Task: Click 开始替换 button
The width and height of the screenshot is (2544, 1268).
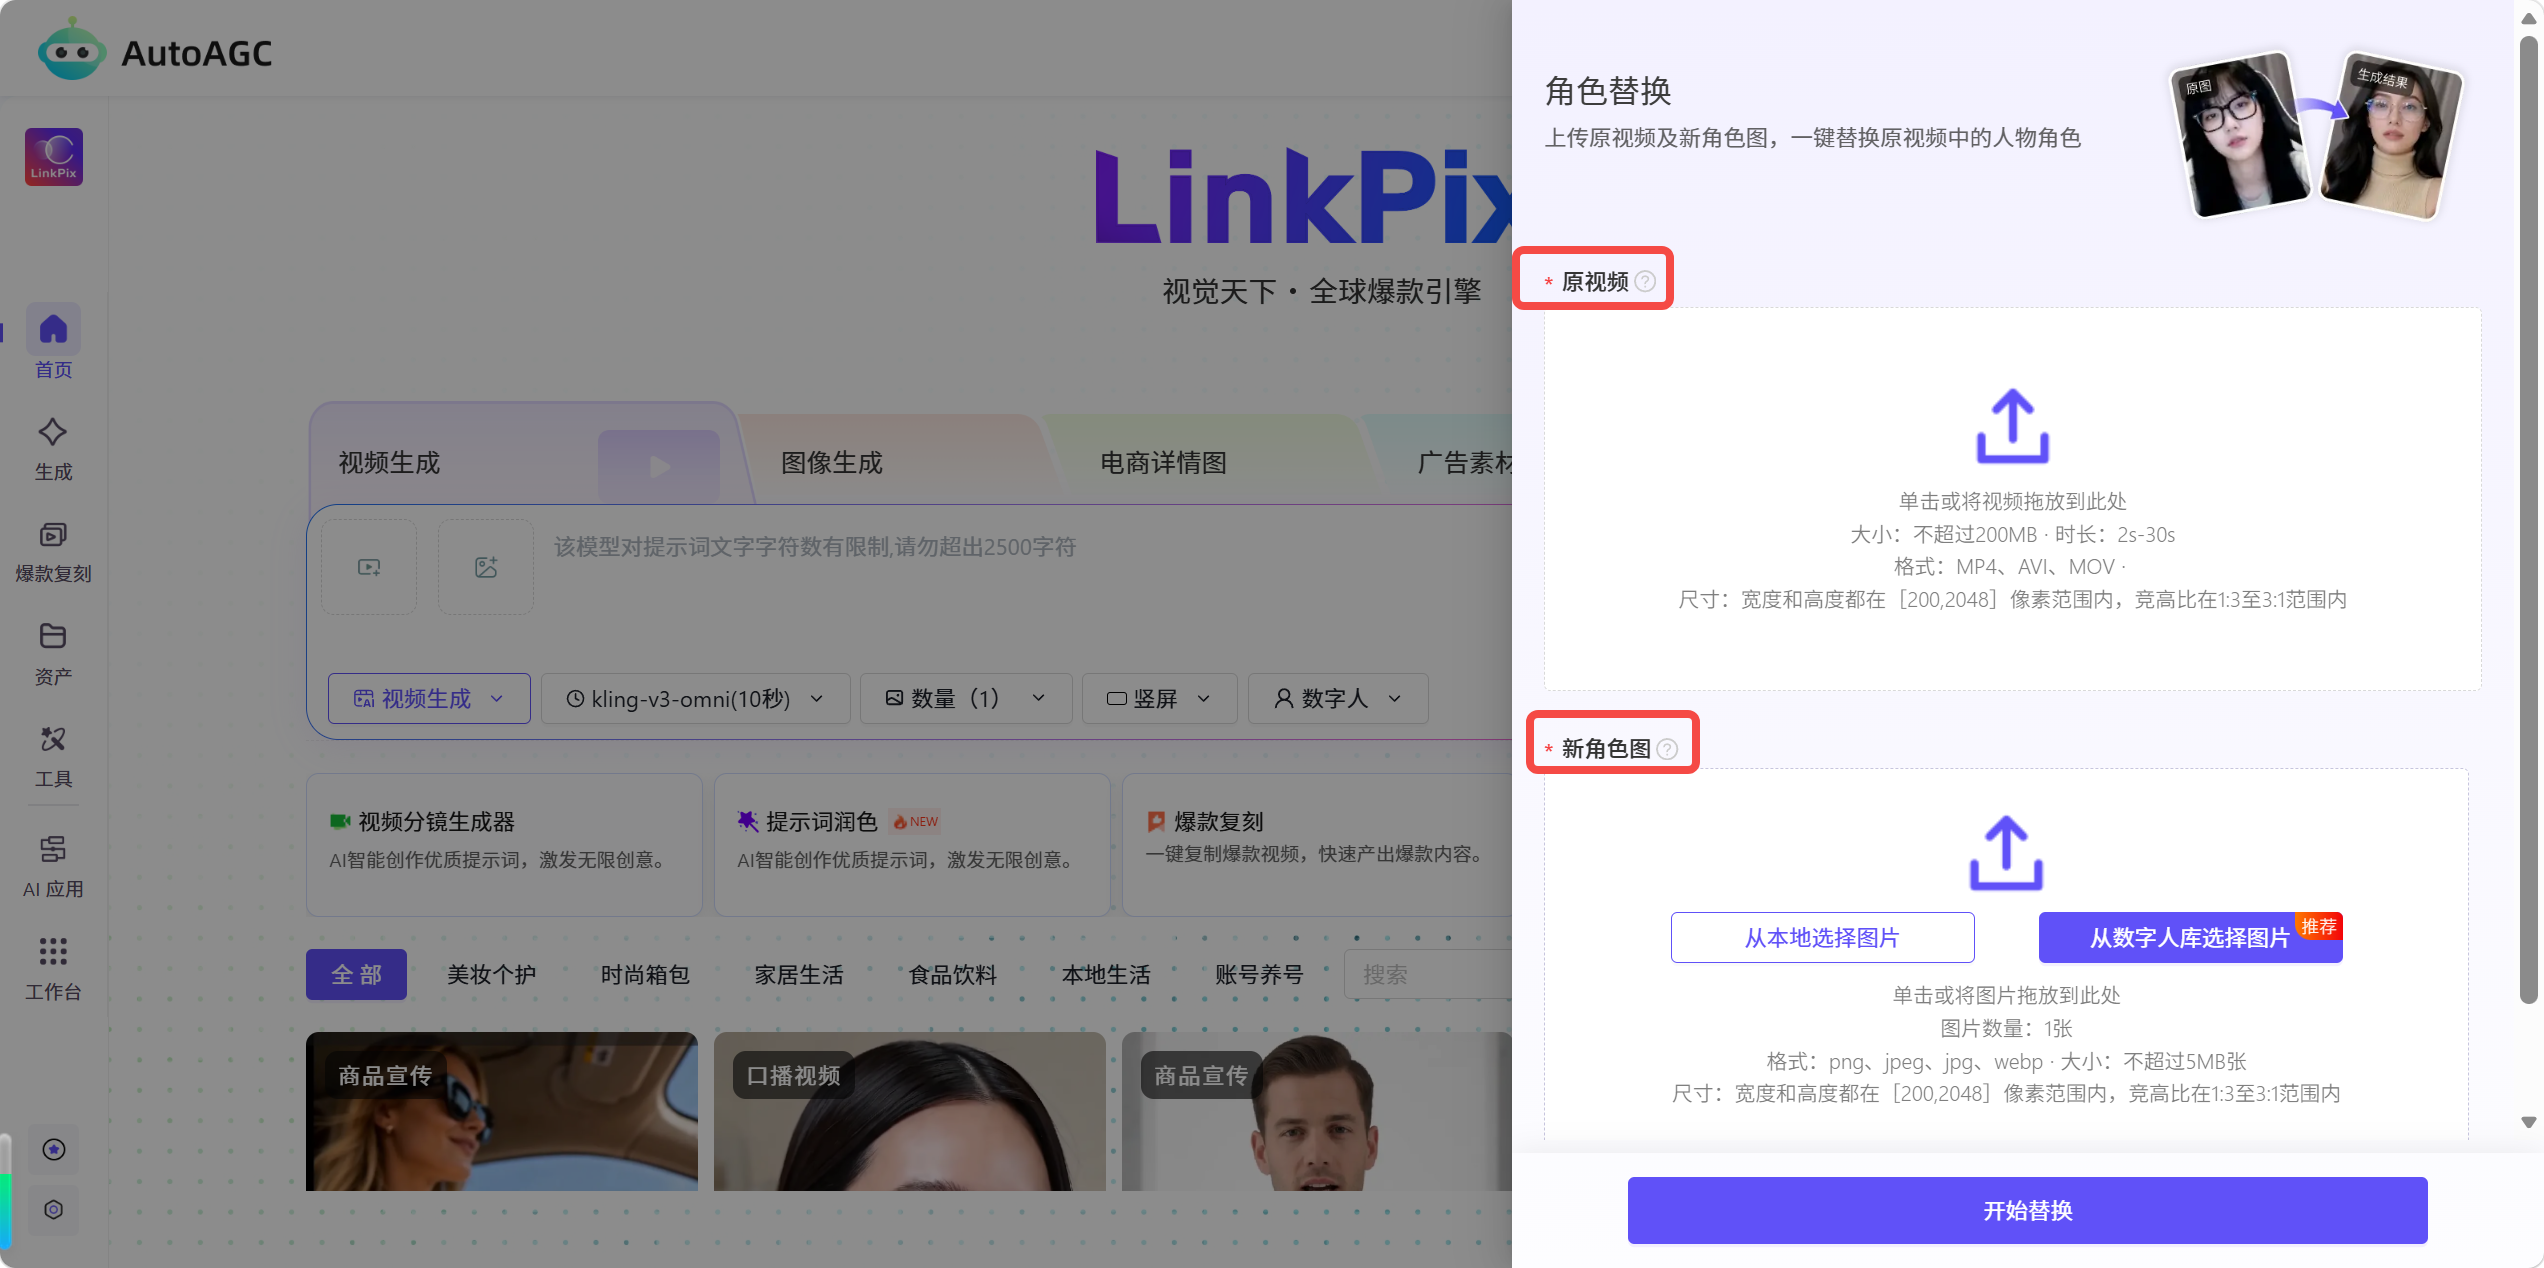Action: (x=2027, y=1211)
